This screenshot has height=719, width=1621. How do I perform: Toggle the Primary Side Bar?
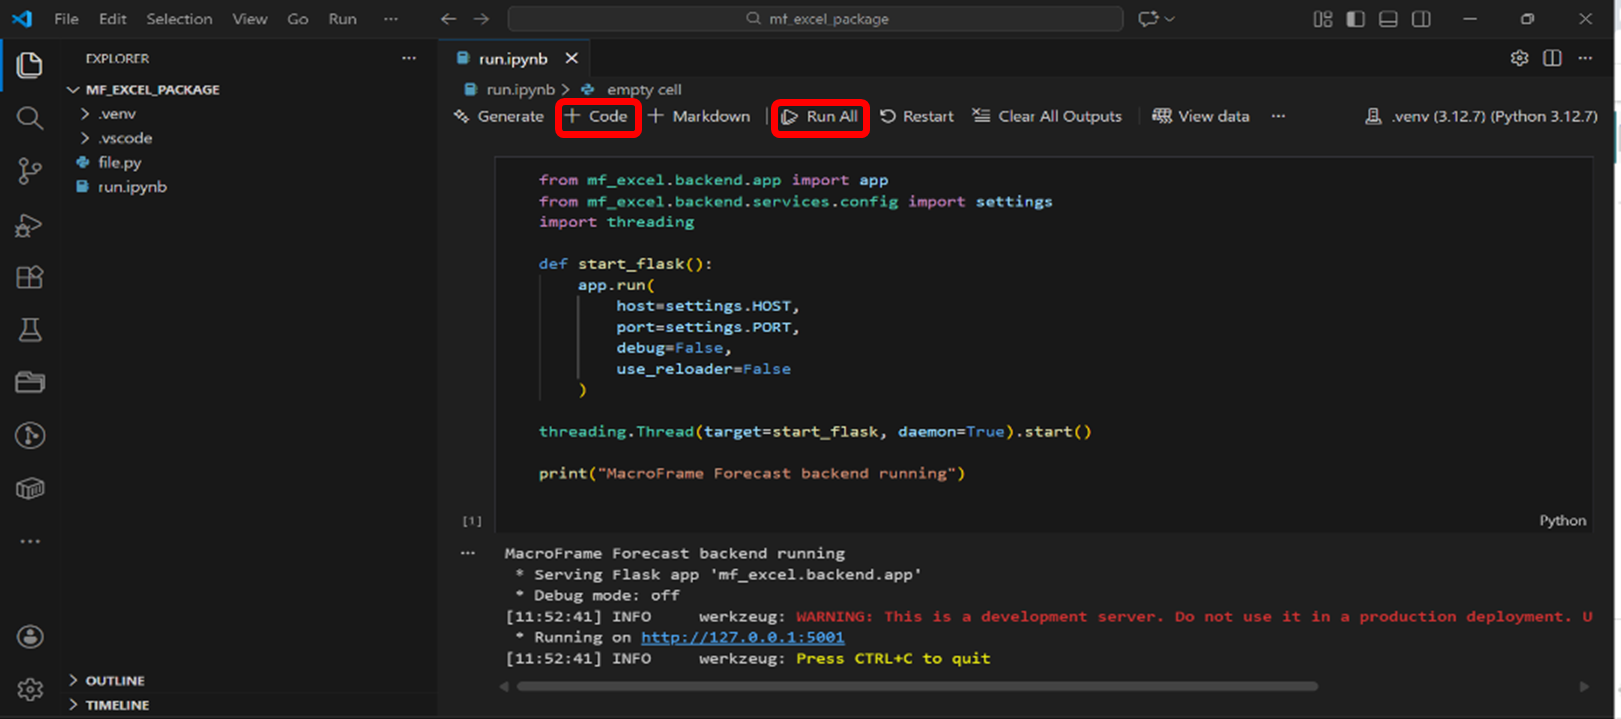(x=1356, y=19)
